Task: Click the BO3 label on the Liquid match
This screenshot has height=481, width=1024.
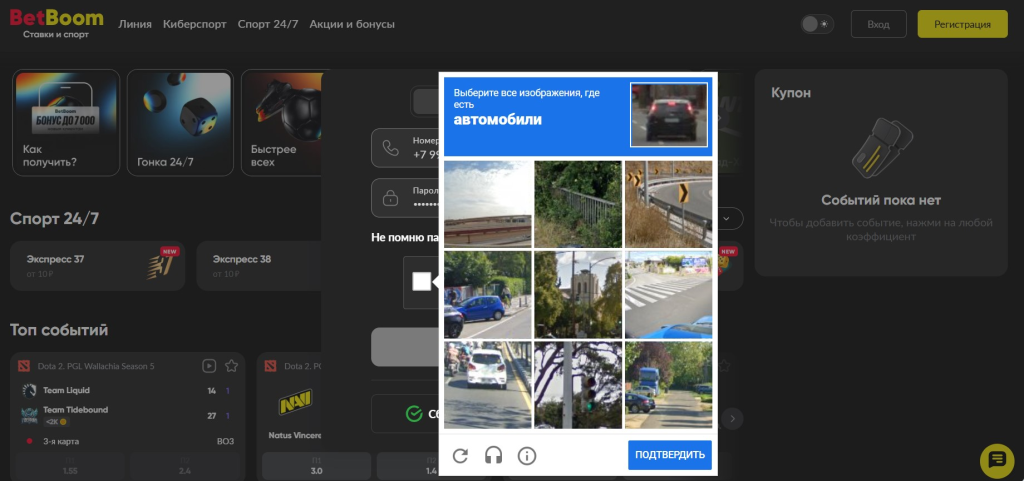Action: pos(225,441)
